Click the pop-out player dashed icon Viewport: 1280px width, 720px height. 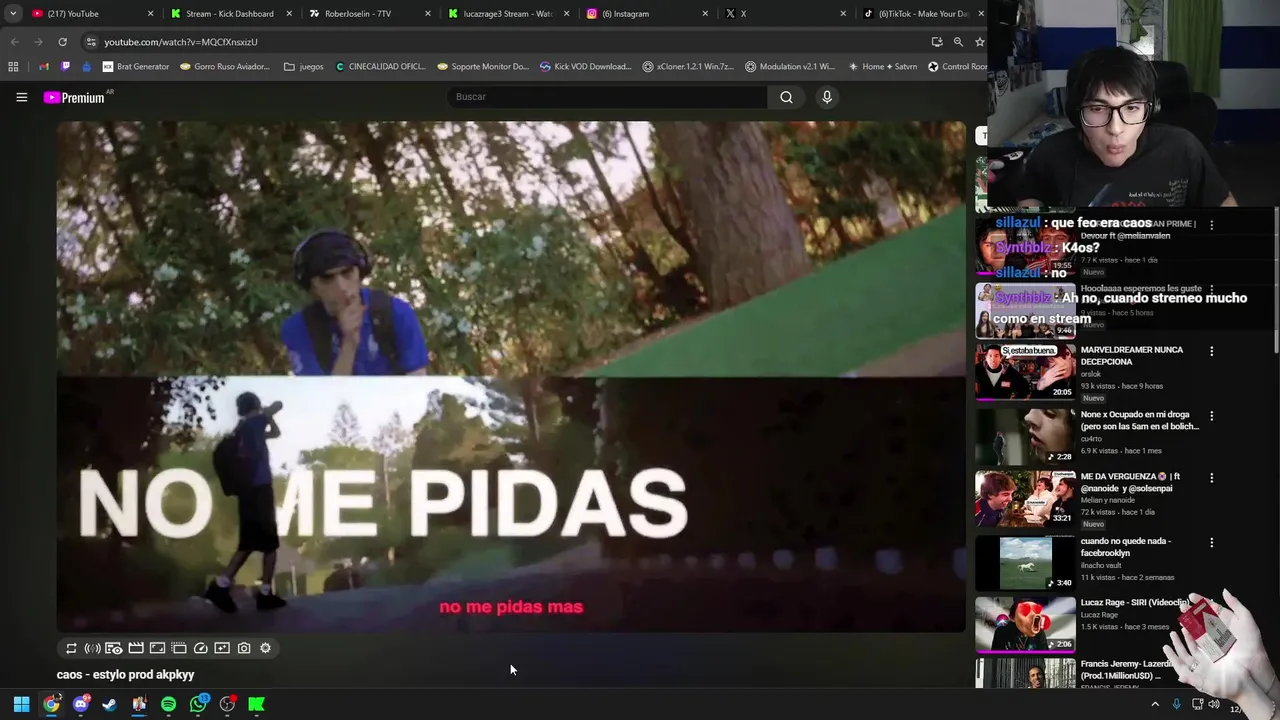pos(179,648)
